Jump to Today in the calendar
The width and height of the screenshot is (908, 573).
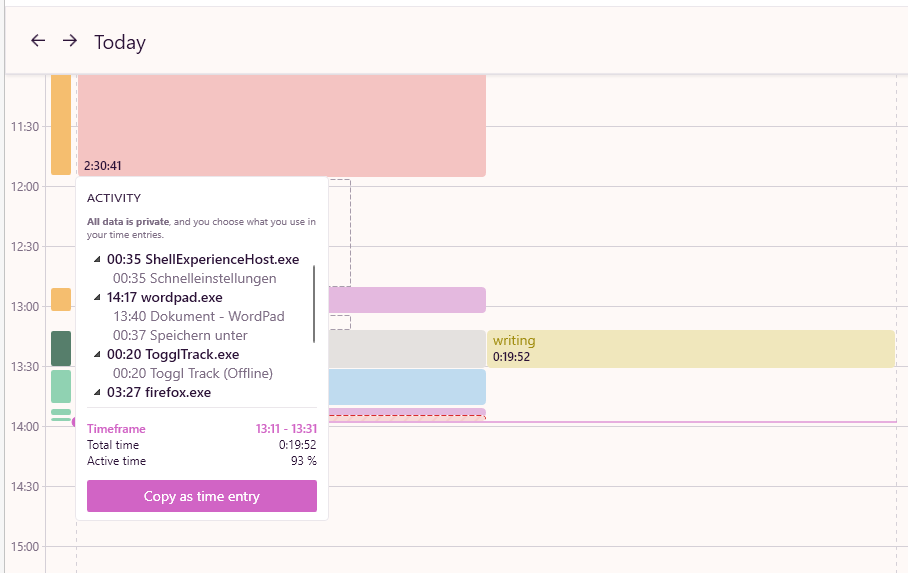120,42
